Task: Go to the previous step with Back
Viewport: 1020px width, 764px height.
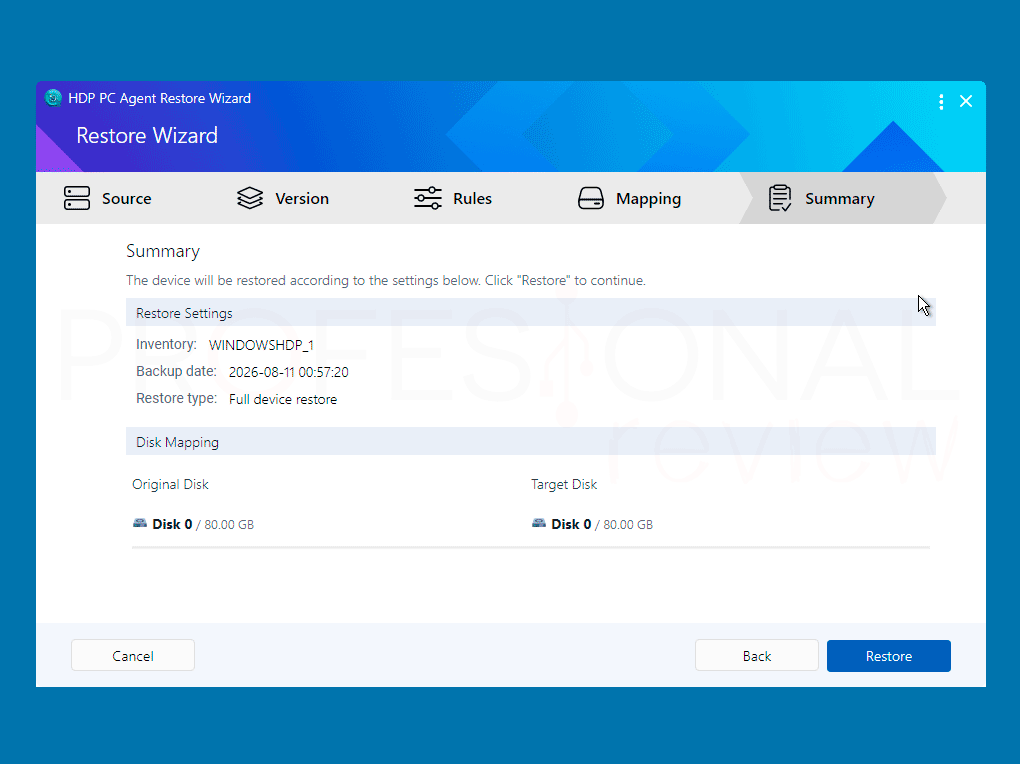Action: point(757,656)
